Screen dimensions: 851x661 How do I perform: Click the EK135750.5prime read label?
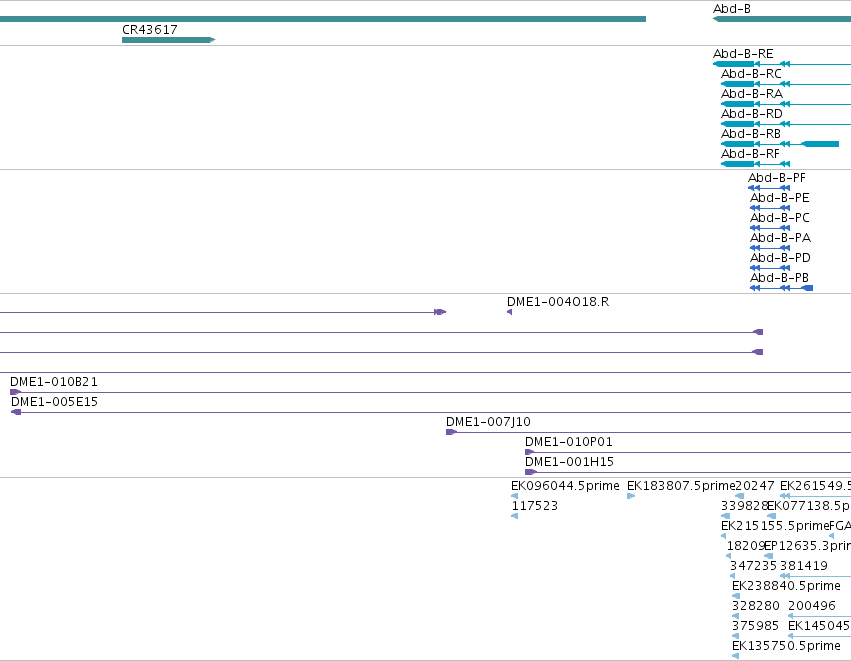pos(786,647)
